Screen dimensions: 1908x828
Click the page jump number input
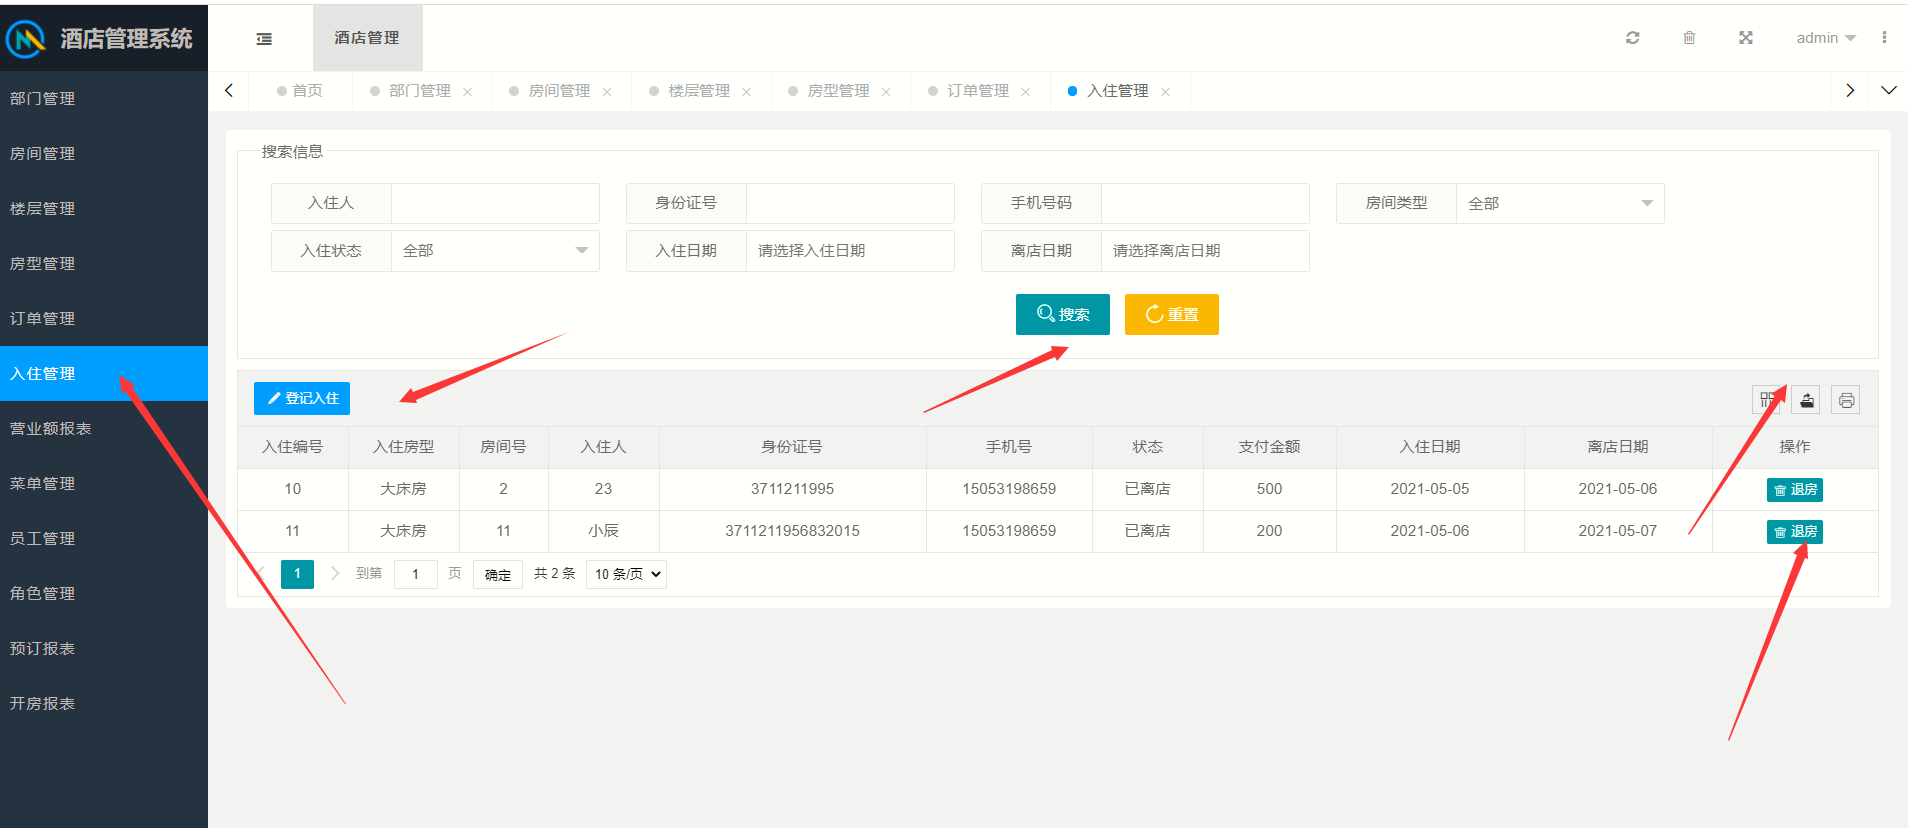[416, 574]
